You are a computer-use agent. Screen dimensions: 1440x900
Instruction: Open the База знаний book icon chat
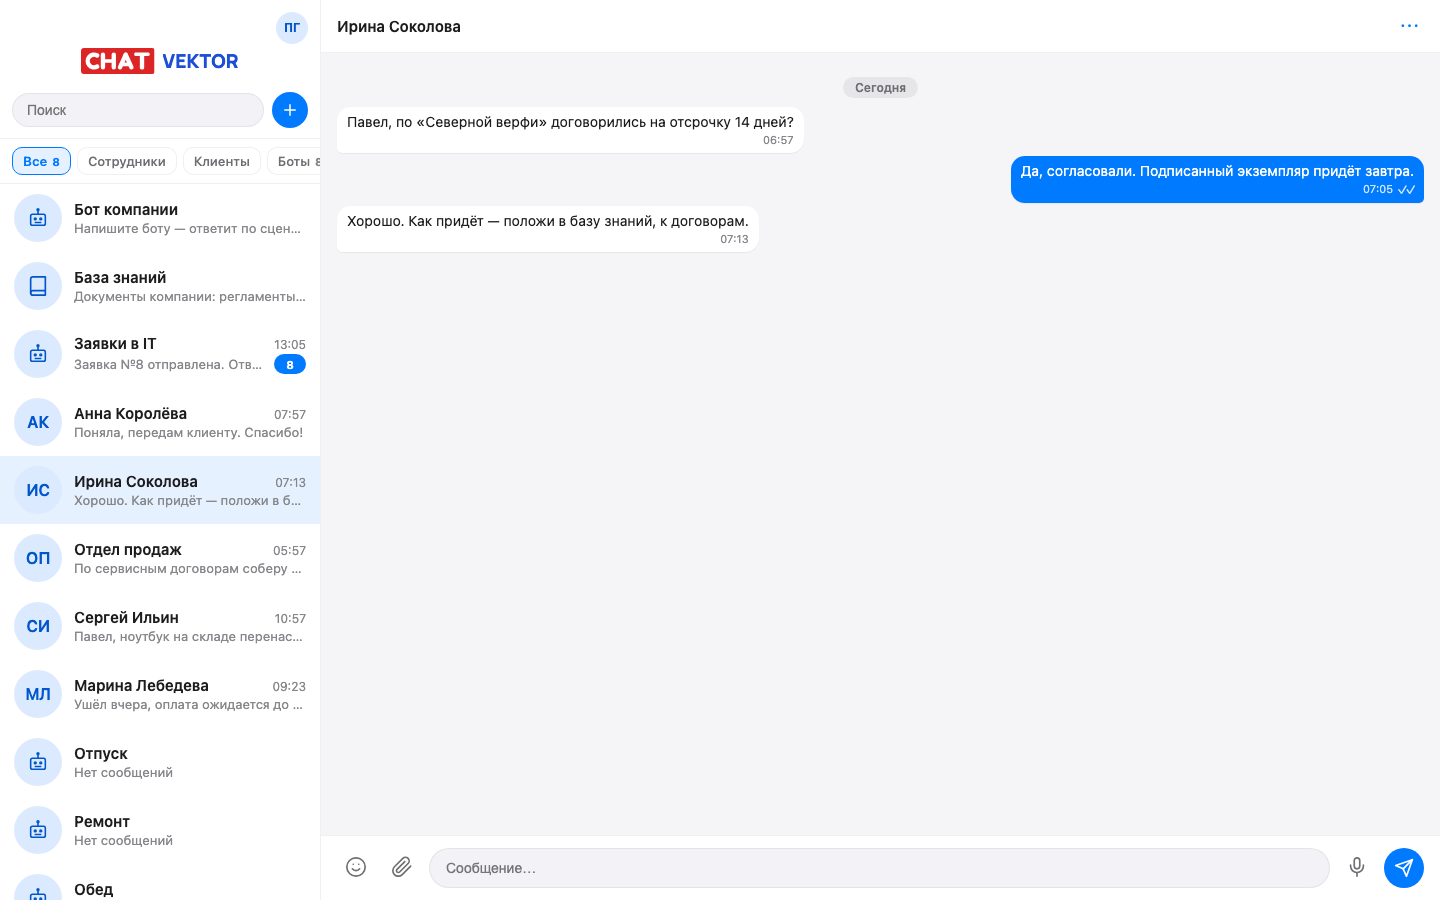pos(160,286)
